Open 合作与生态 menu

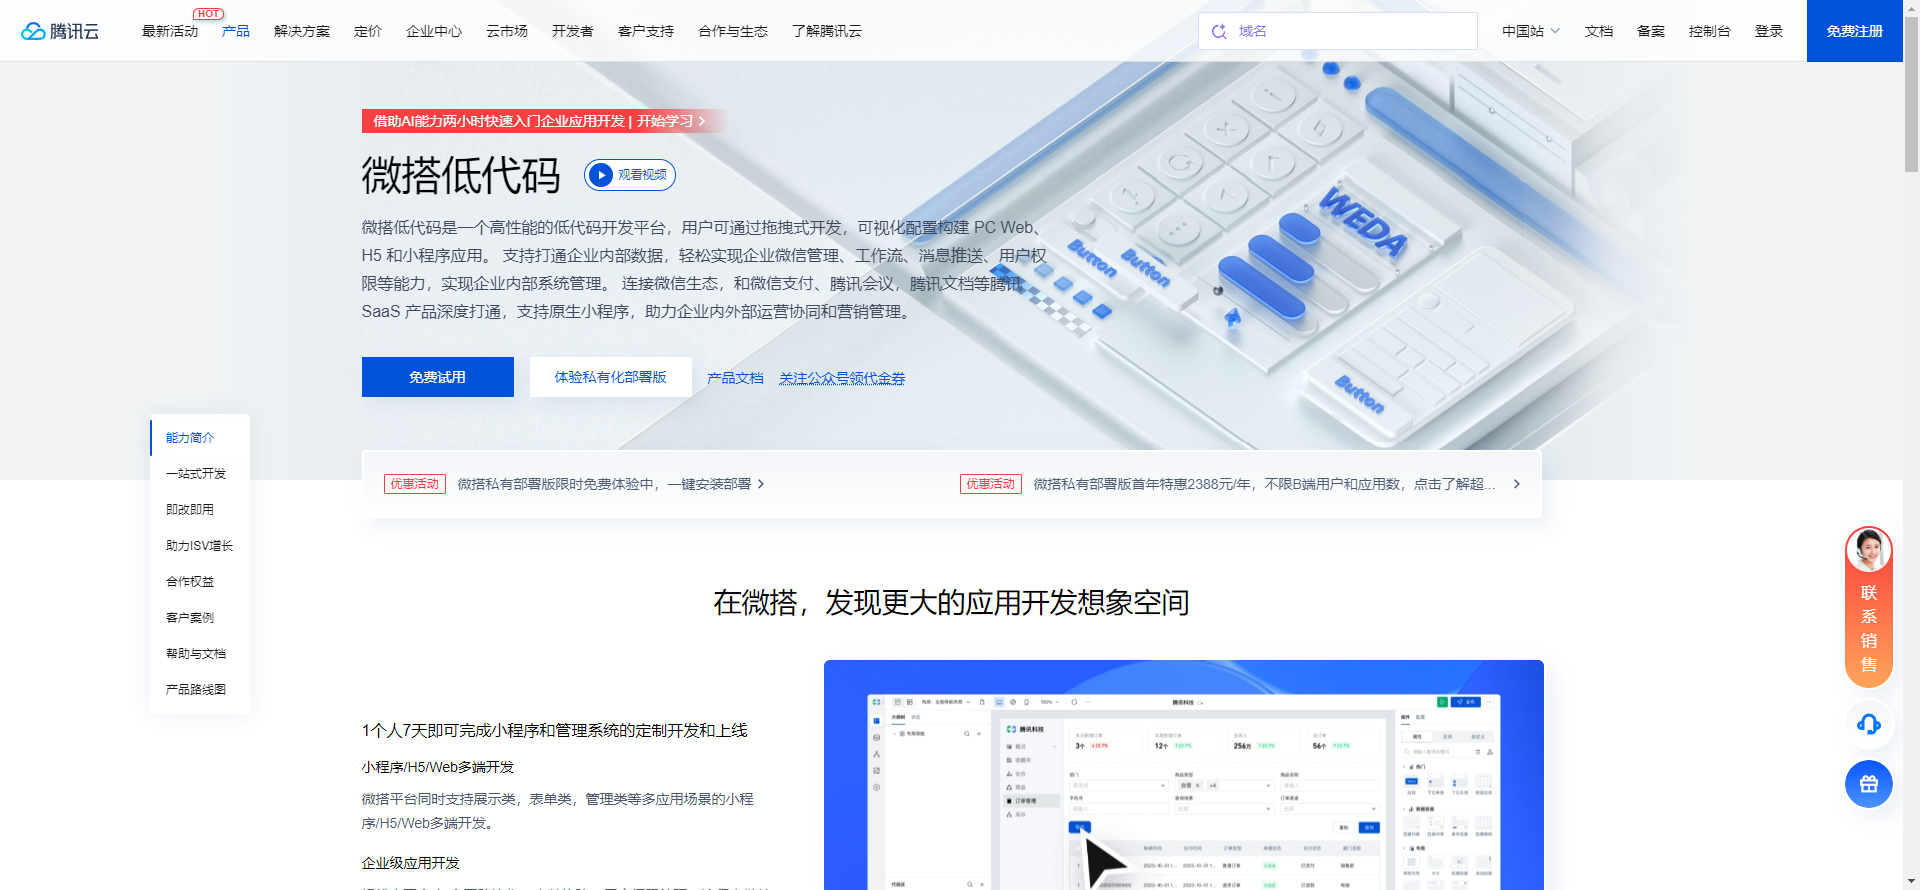[733, 31]
